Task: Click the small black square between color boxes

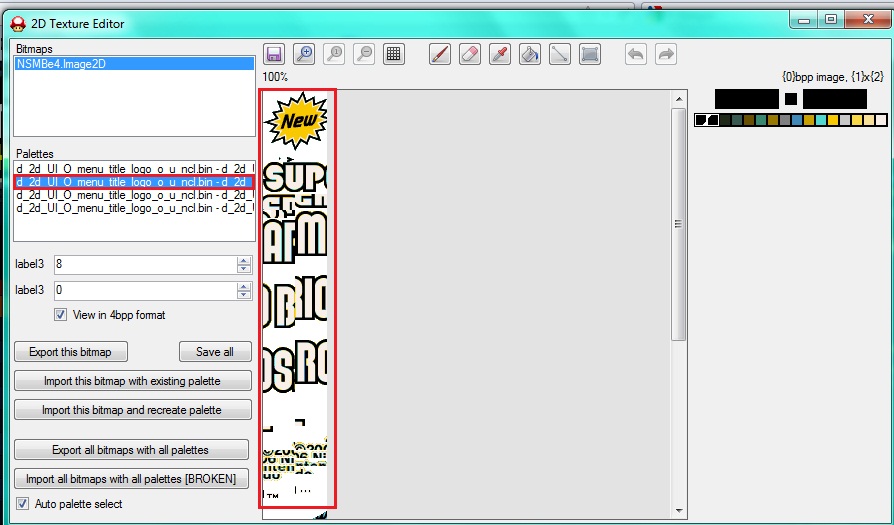Action: tap(791, 99)
